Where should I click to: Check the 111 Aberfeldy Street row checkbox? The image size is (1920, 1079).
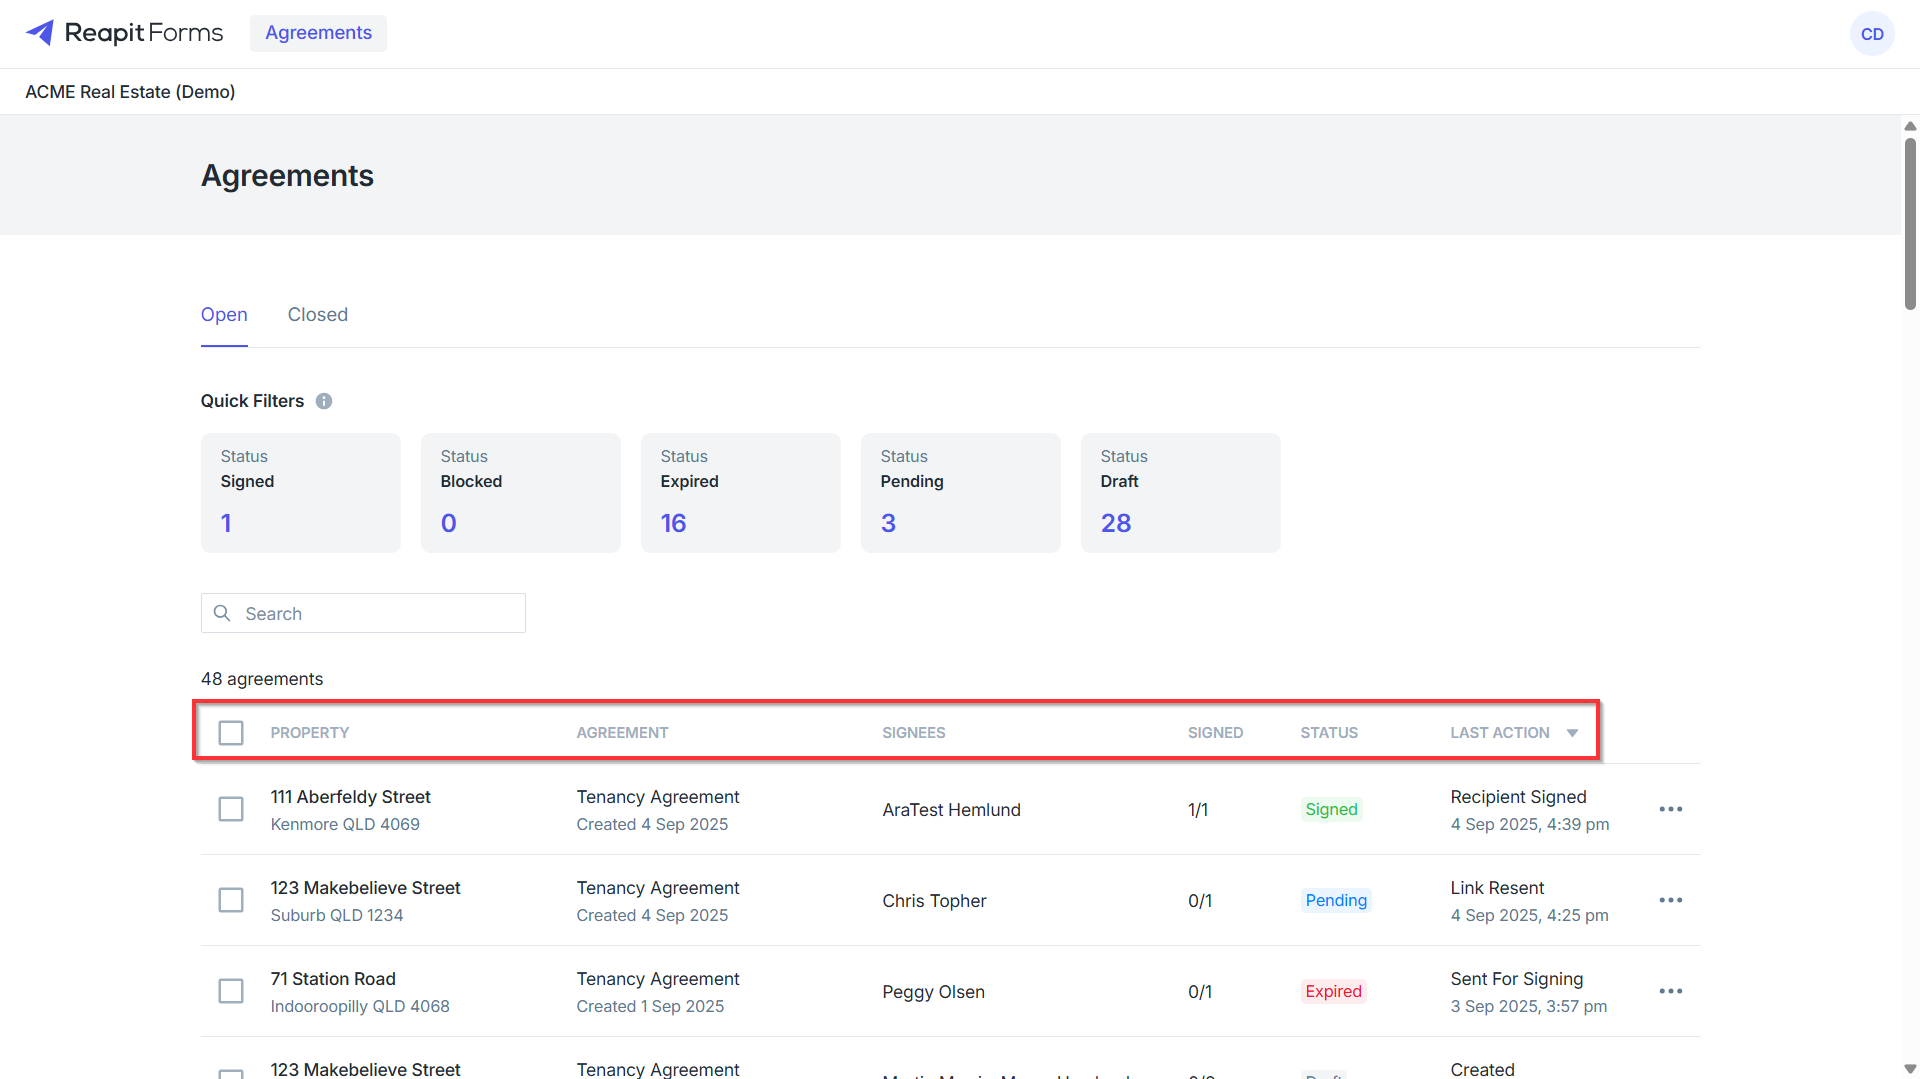(231, 809)
